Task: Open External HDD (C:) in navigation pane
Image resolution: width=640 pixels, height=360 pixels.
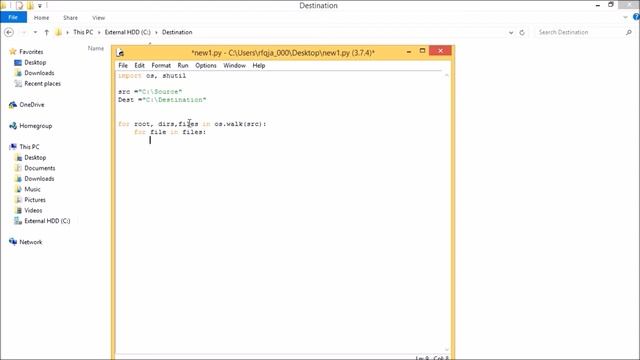Action: coord(47,221)
